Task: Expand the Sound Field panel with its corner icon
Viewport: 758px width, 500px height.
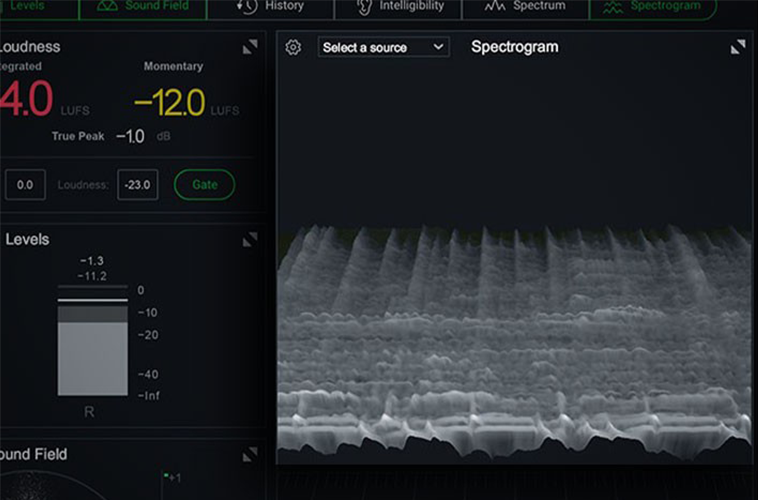Action: (250, 455)
